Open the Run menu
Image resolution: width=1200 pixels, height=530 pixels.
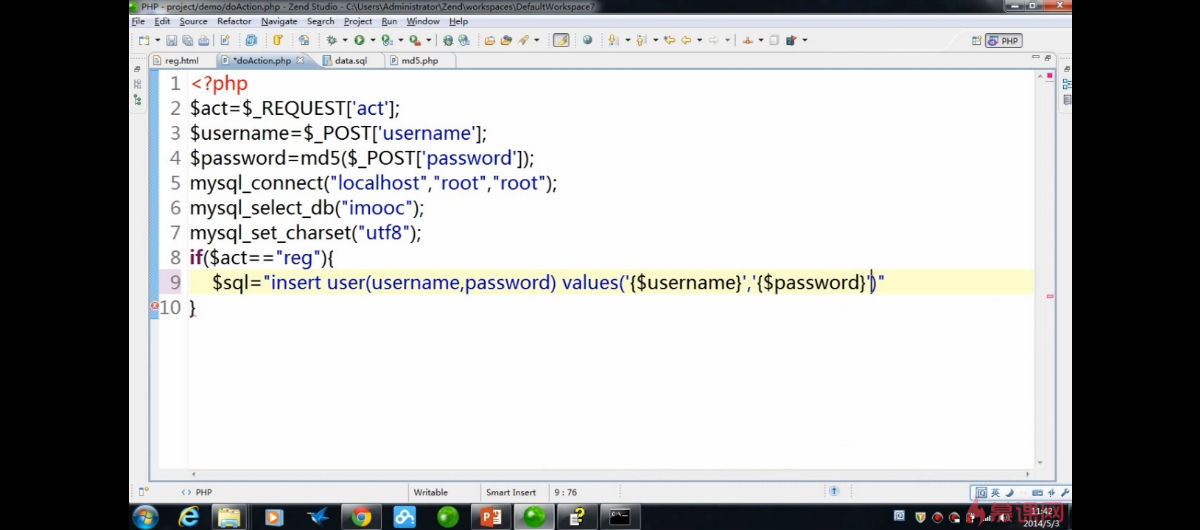(x=389, y=21)
